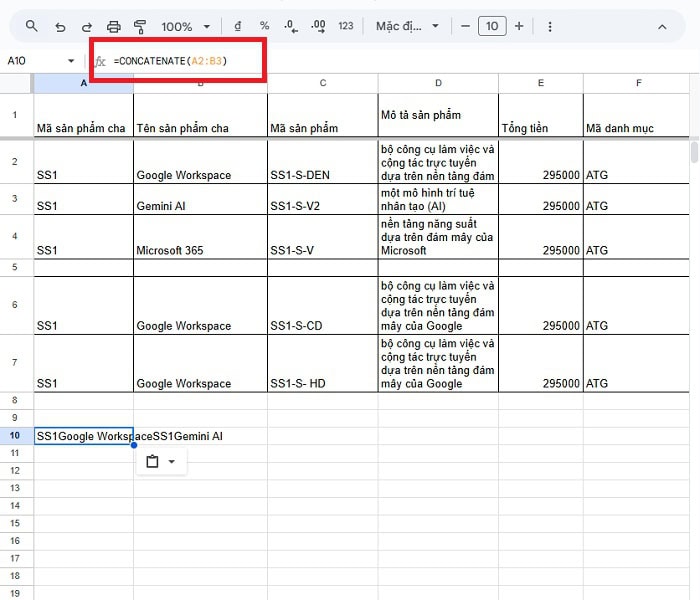This screenshot has width=700, height=600.
Task: Decrease decimal places
Action: point(290,26)
